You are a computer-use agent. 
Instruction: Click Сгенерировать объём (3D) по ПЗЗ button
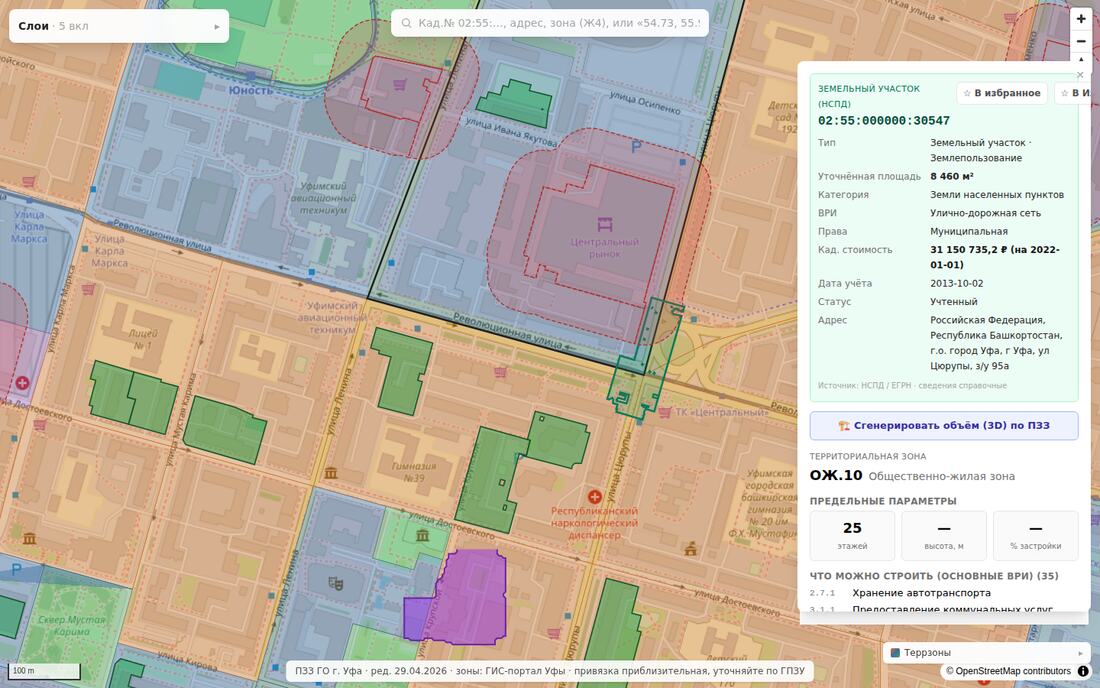point(944,426)
